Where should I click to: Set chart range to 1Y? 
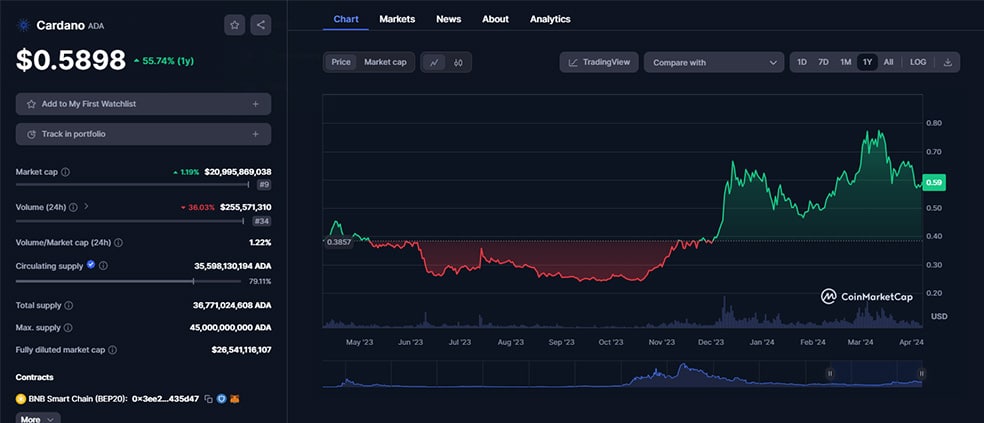tap(867, 62)
